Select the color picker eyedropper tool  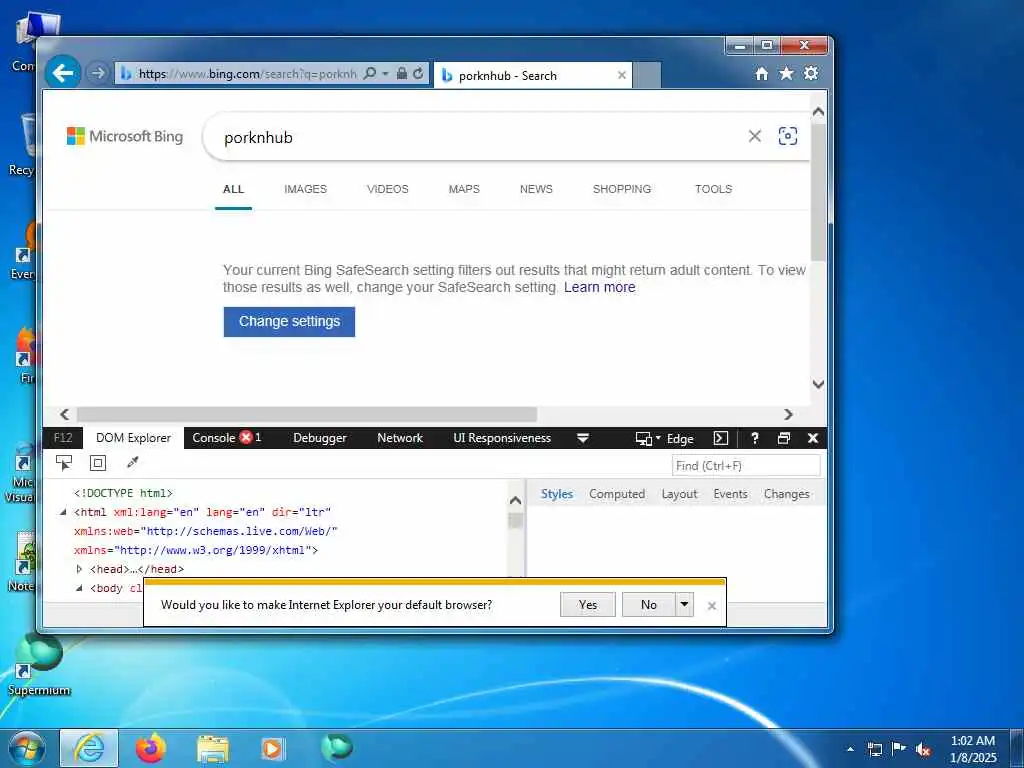point(133,463)
